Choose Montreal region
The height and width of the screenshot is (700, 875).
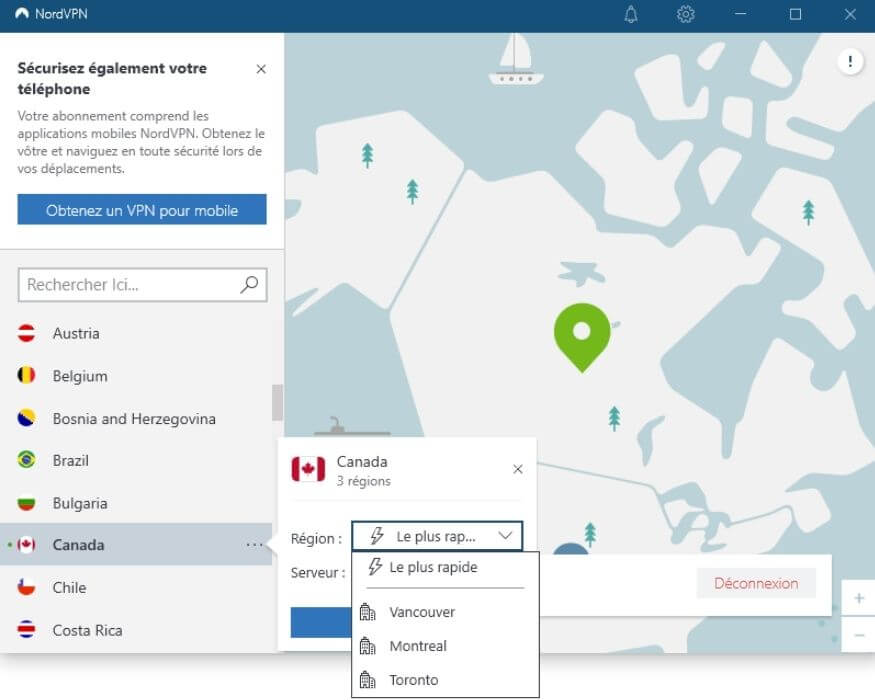coord(445,646)
